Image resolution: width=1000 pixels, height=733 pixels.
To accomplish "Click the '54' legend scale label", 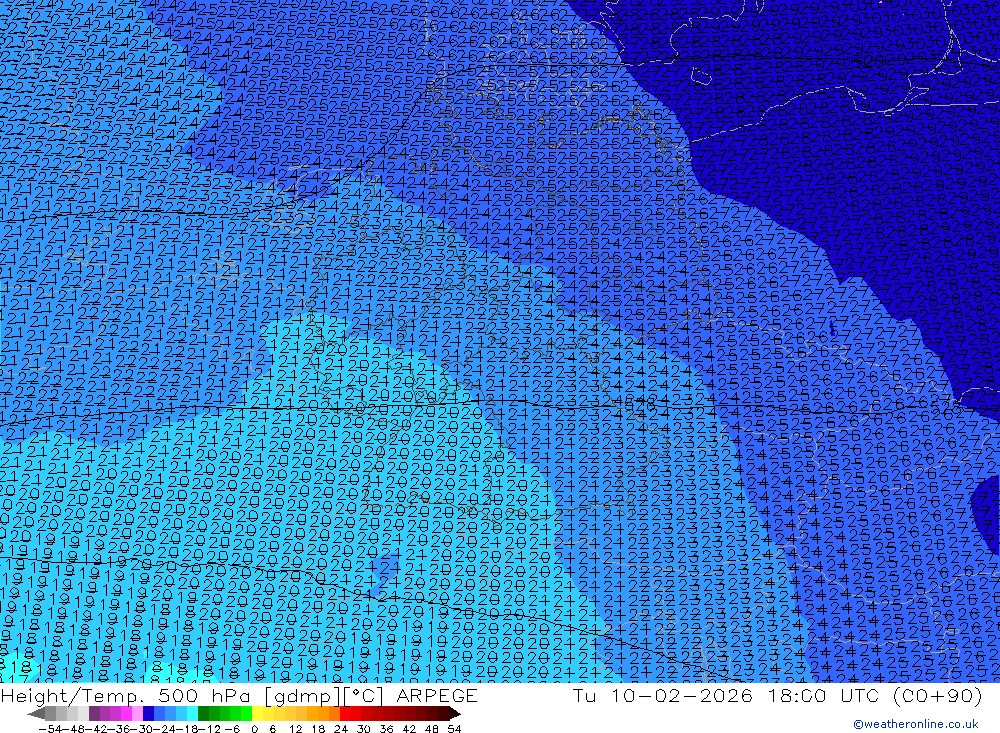I will [x=454, y=729].
